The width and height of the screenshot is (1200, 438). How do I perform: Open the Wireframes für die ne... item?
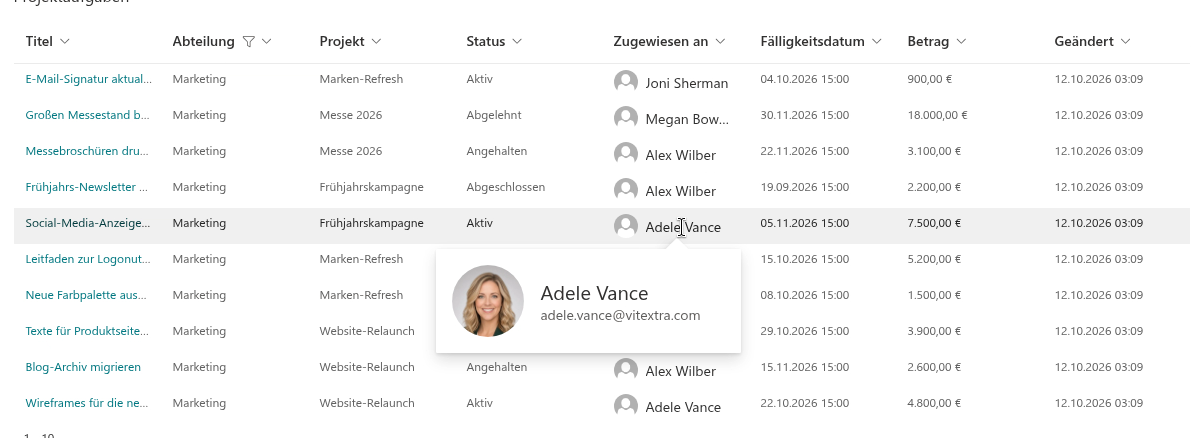point(88,403)
